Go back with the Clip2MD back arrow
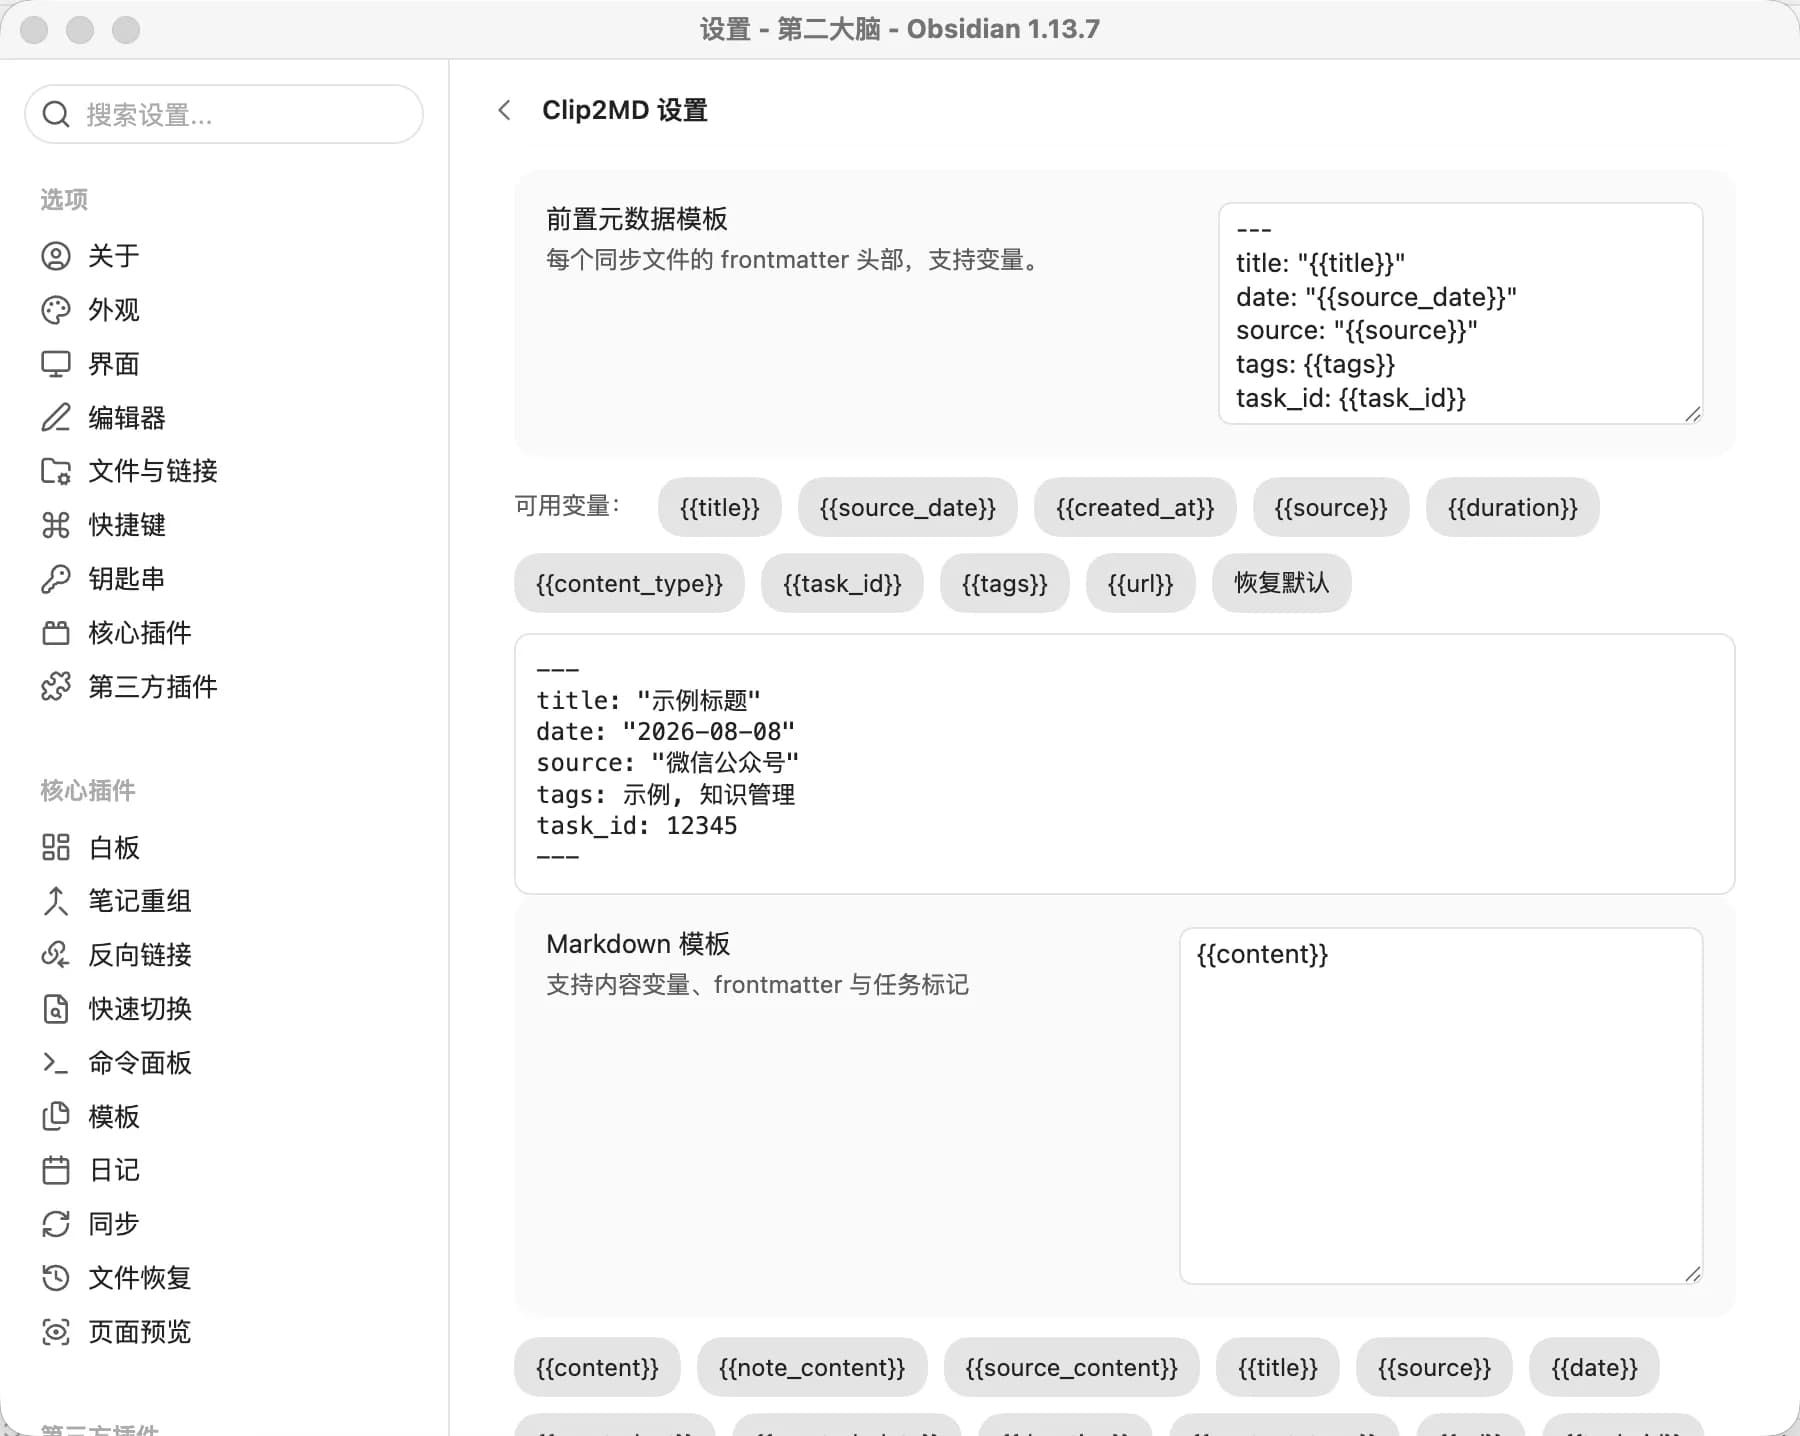1800x1436 pixels. (505, 110)
